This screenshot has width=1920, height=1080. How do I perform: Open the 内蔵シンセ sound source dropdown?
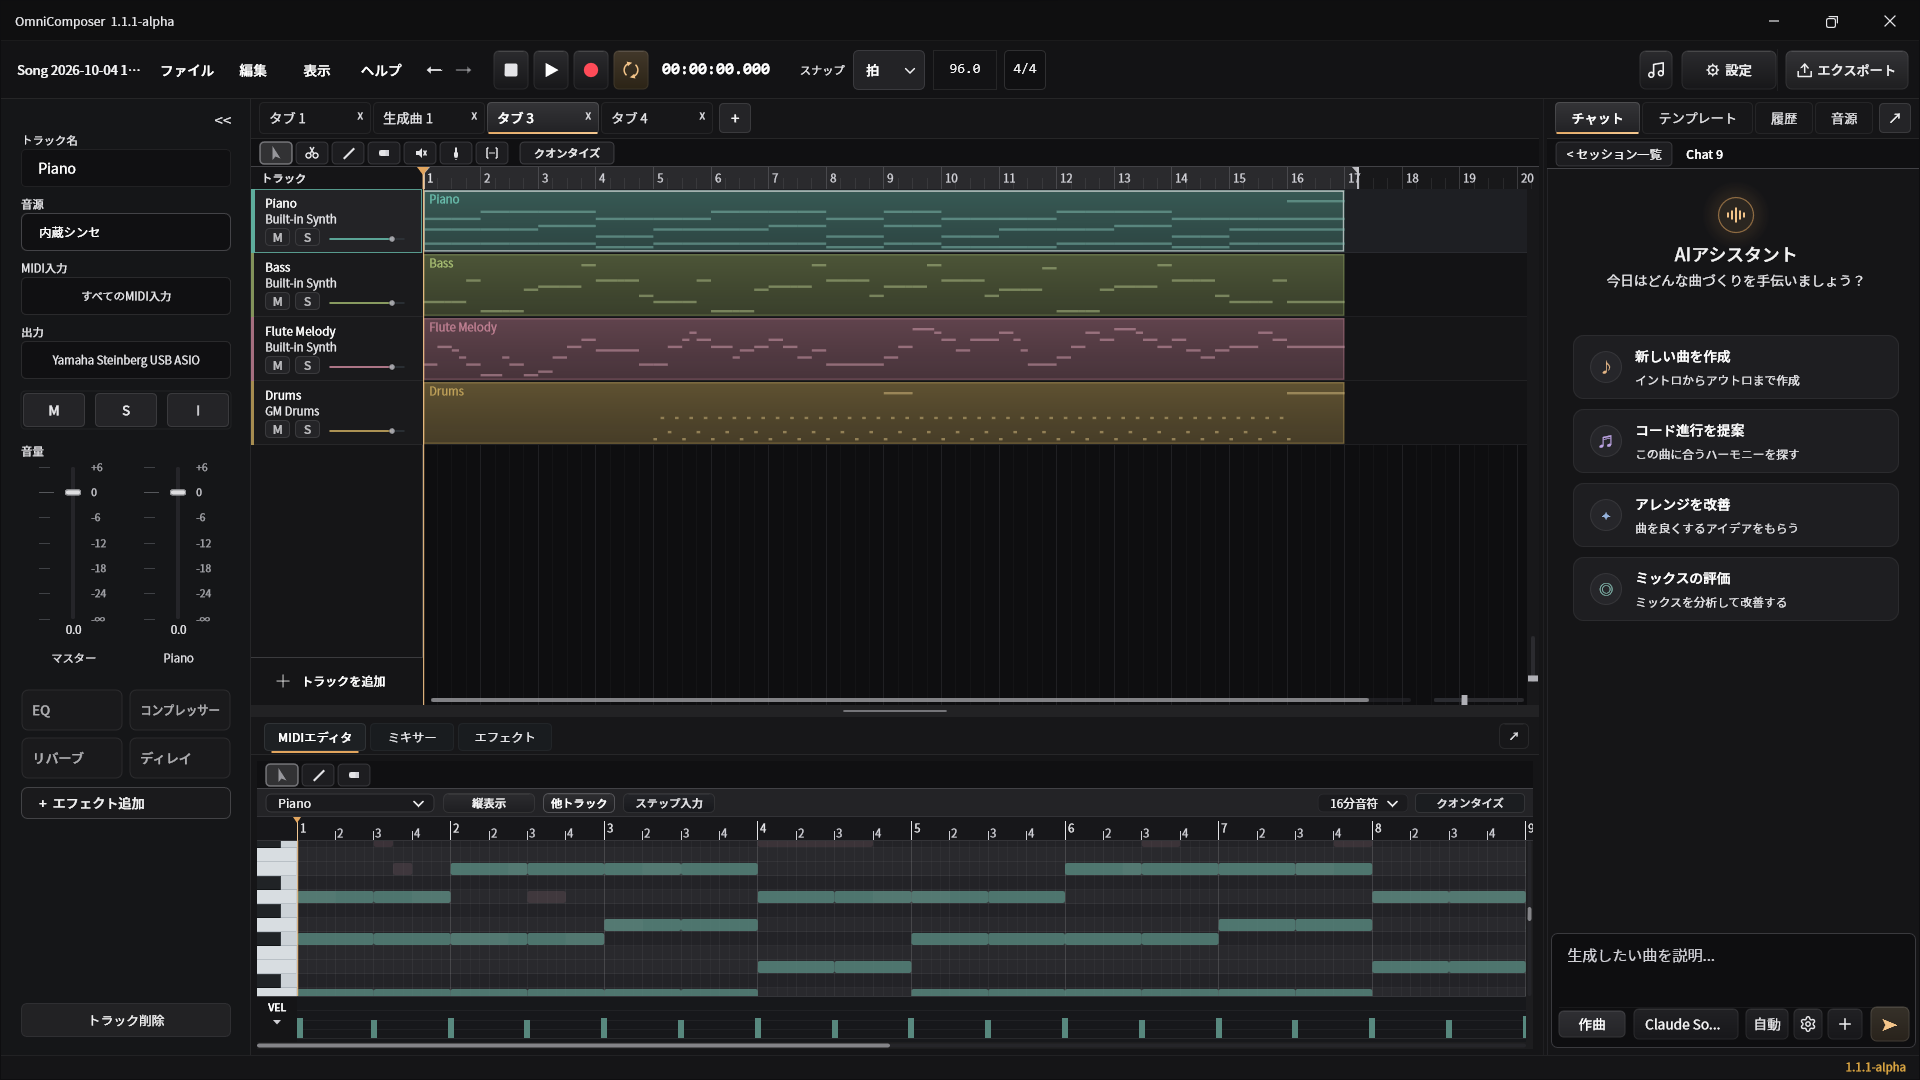point(126,232)
